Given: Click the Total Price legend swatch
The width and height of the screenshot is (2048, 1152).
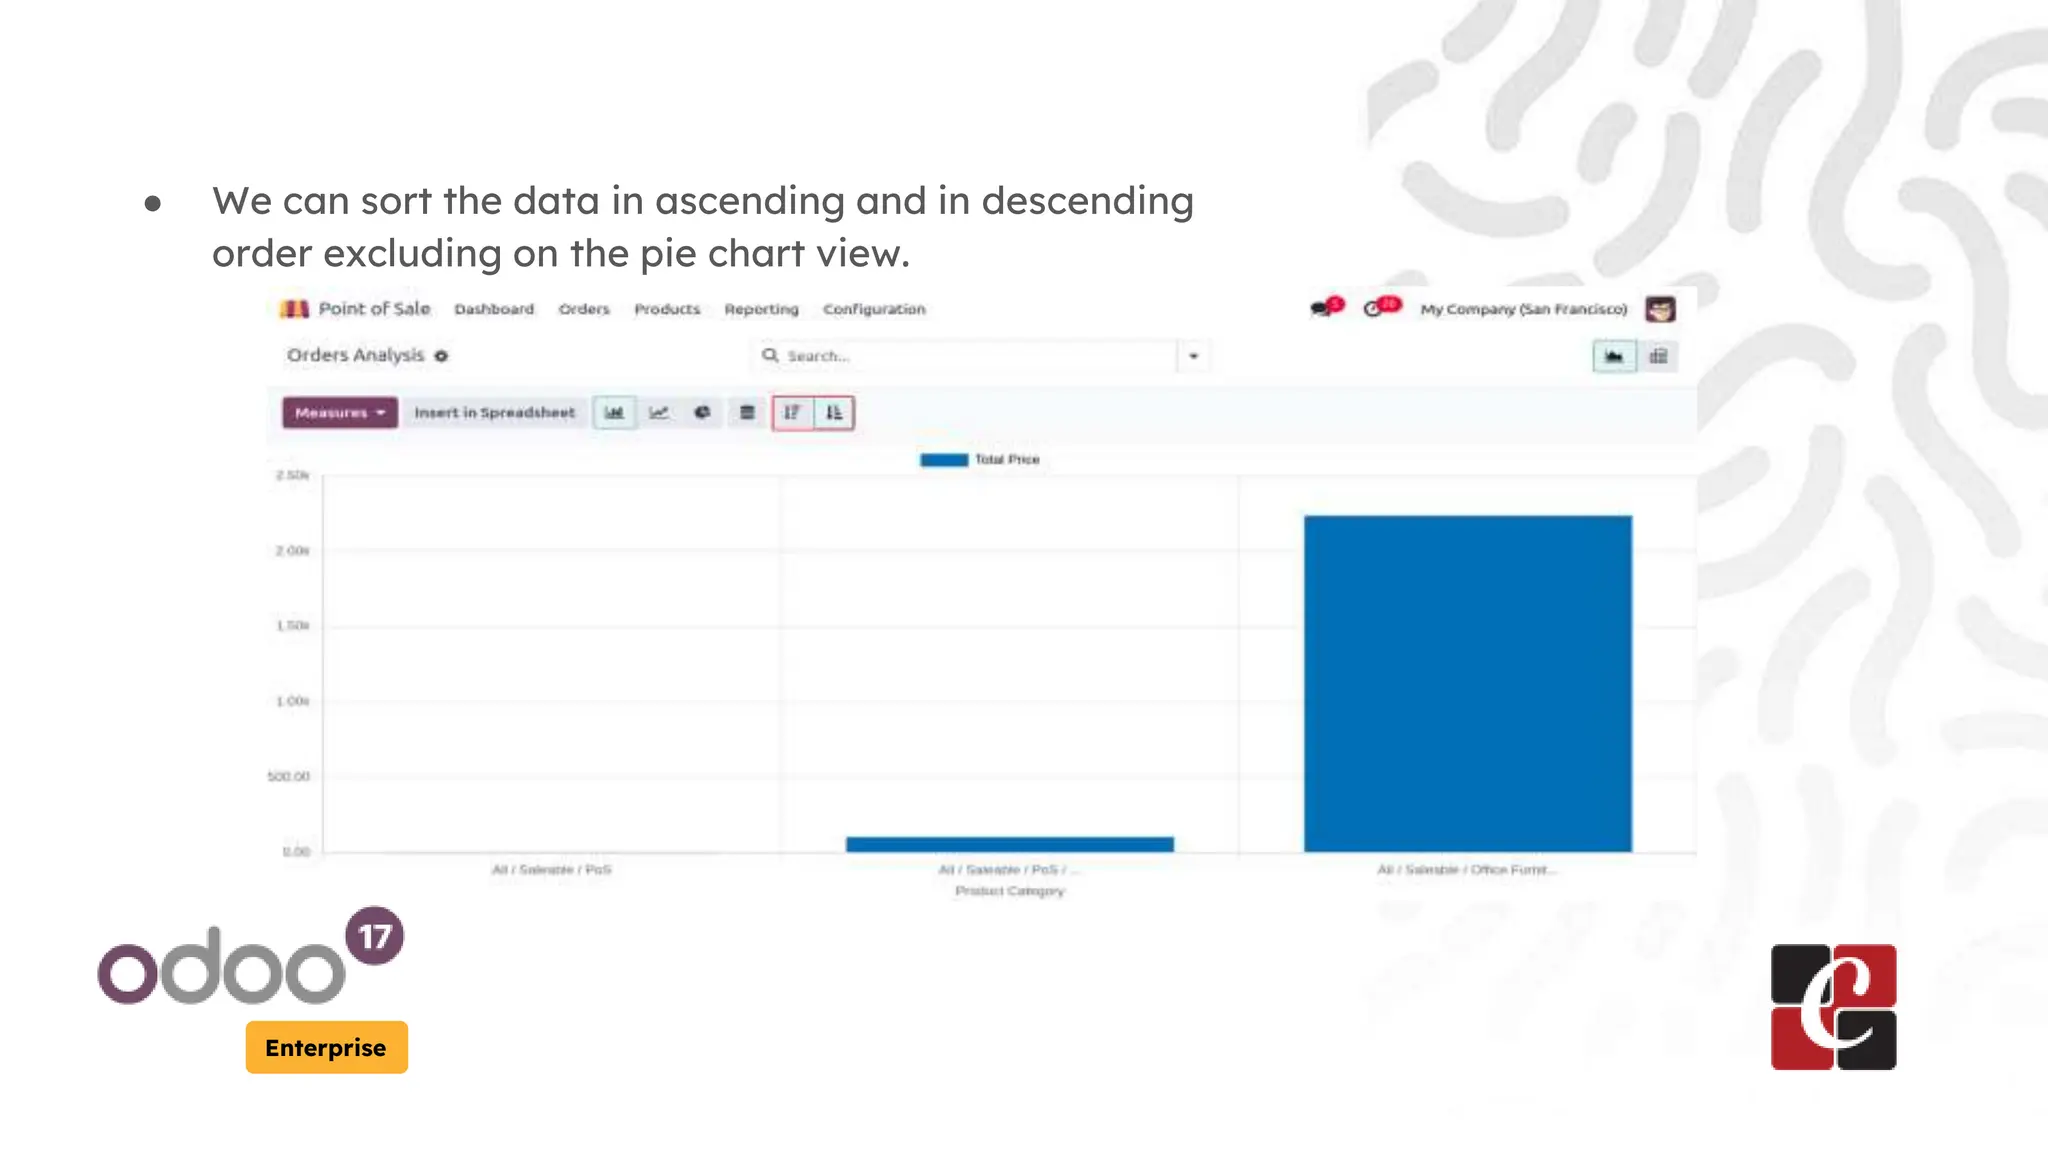Looking at the screenshot, I should tap(944, 460).
